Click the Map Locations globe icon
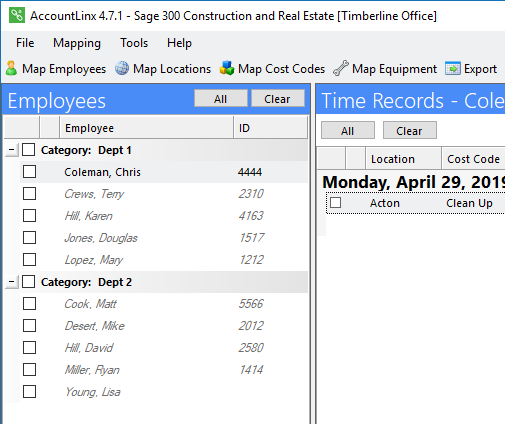The height and width of the screenshot is (424, 505). pos(122,68)
